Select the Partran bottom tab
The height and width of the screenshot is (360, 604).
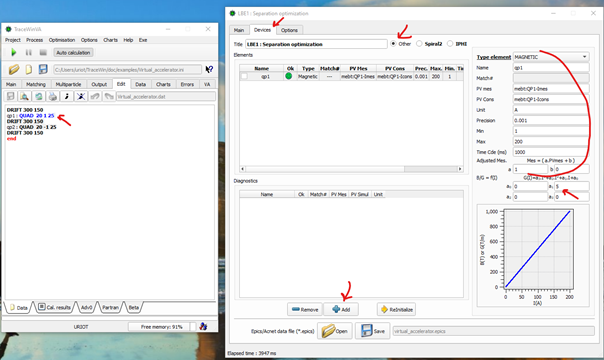pyautogui.click(x=110, y=307)
